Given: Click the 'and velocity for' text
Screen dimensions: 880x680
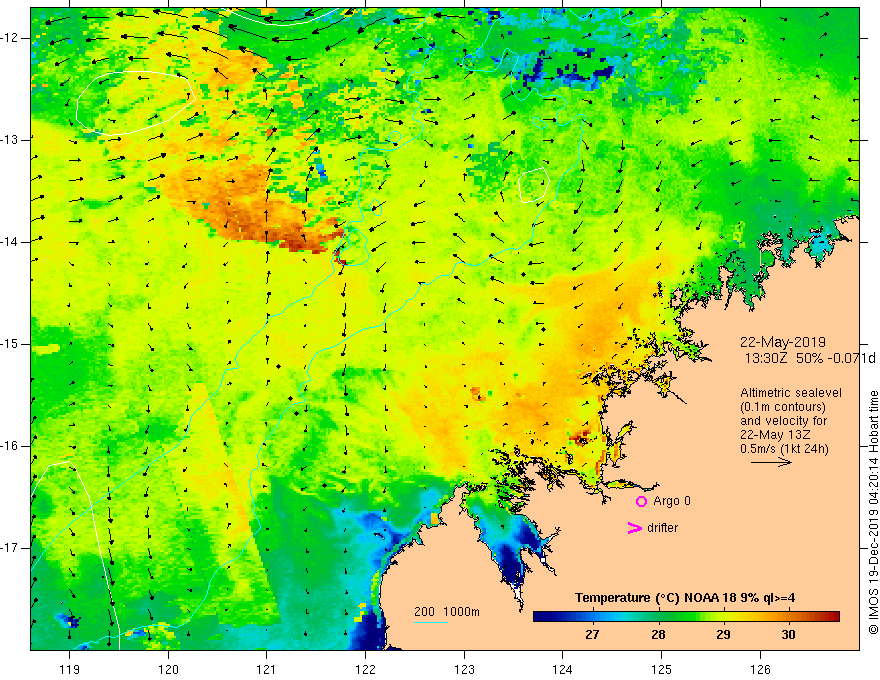Looking at the screenshot, I should pyautogui.click(x=783, y=421).
